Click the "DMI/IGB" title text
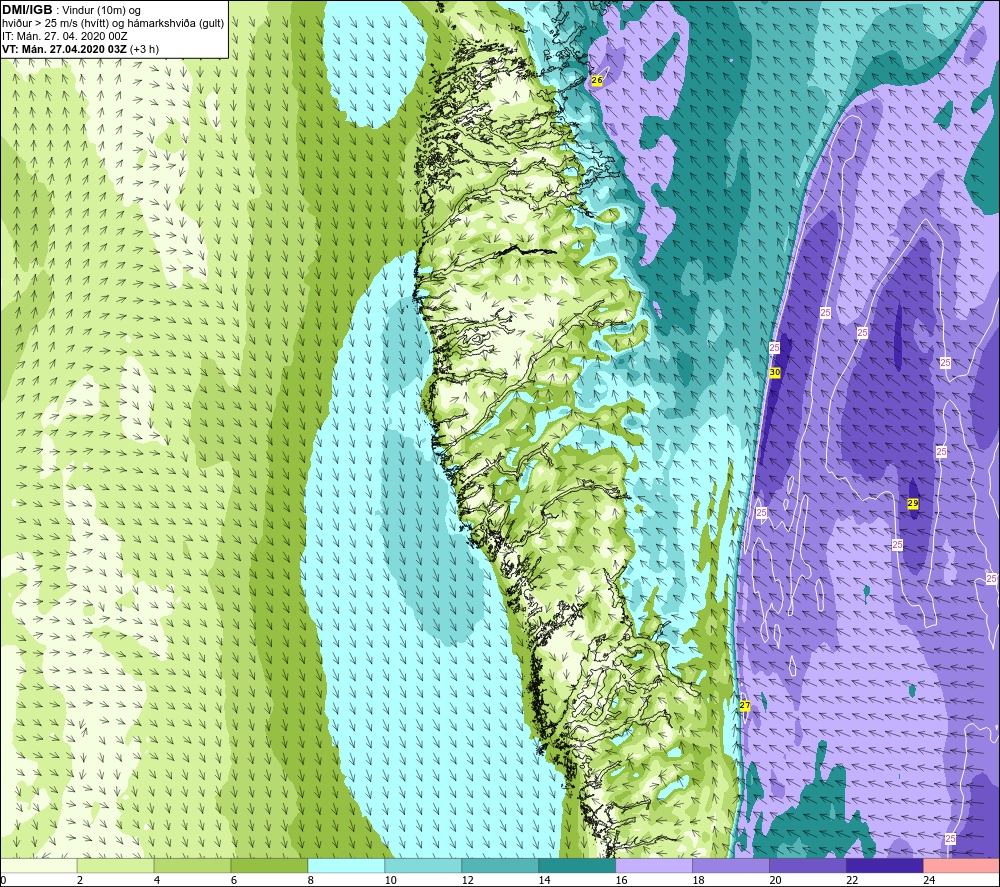Screen dimensions: 1000x887 coord(27,10)
